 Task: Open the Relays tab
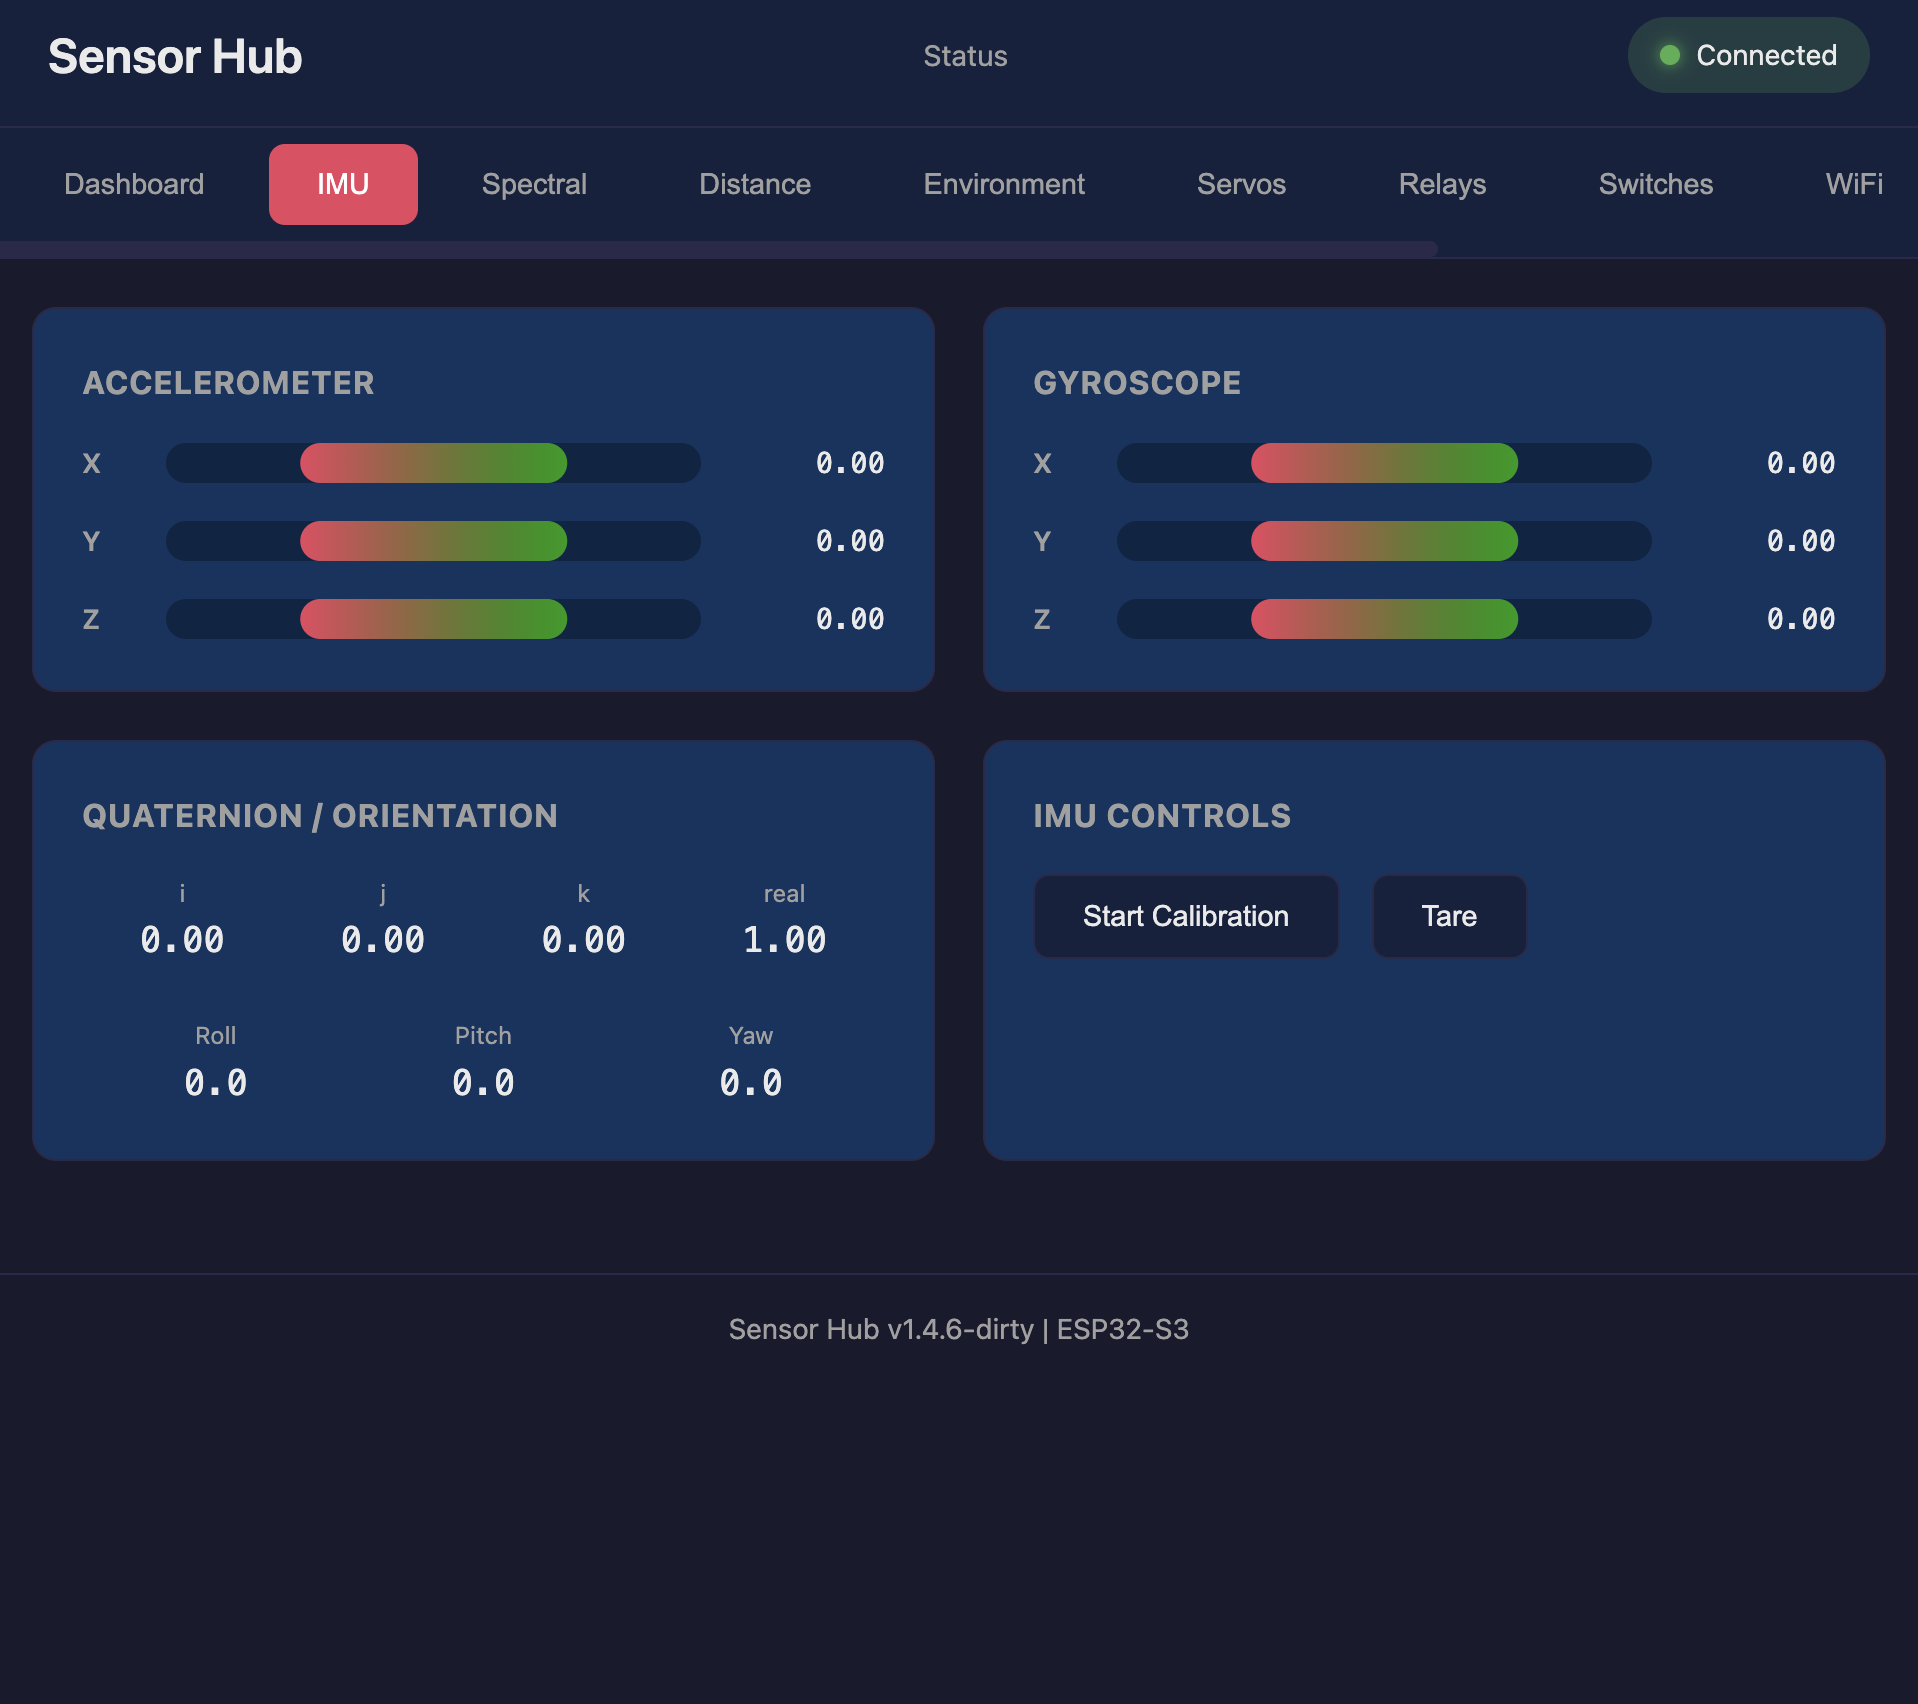point(1442,184)
